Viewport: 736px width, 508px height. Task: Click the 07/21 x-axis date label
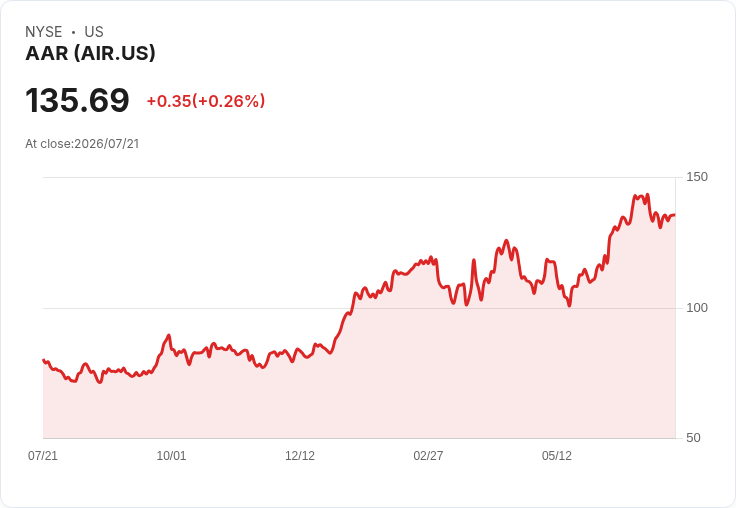(x=43, y=455)
